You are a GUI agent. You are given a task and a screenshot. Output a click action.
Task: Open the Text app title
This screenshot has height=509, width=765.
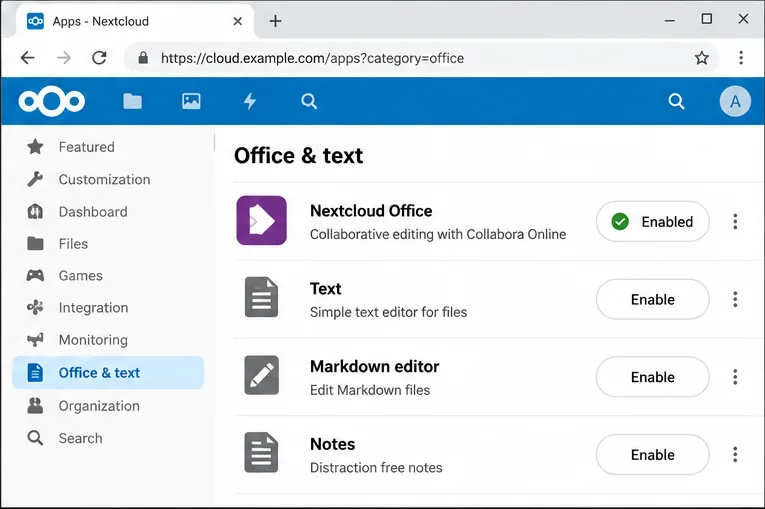pyautogui.click(x=325, y=289)
